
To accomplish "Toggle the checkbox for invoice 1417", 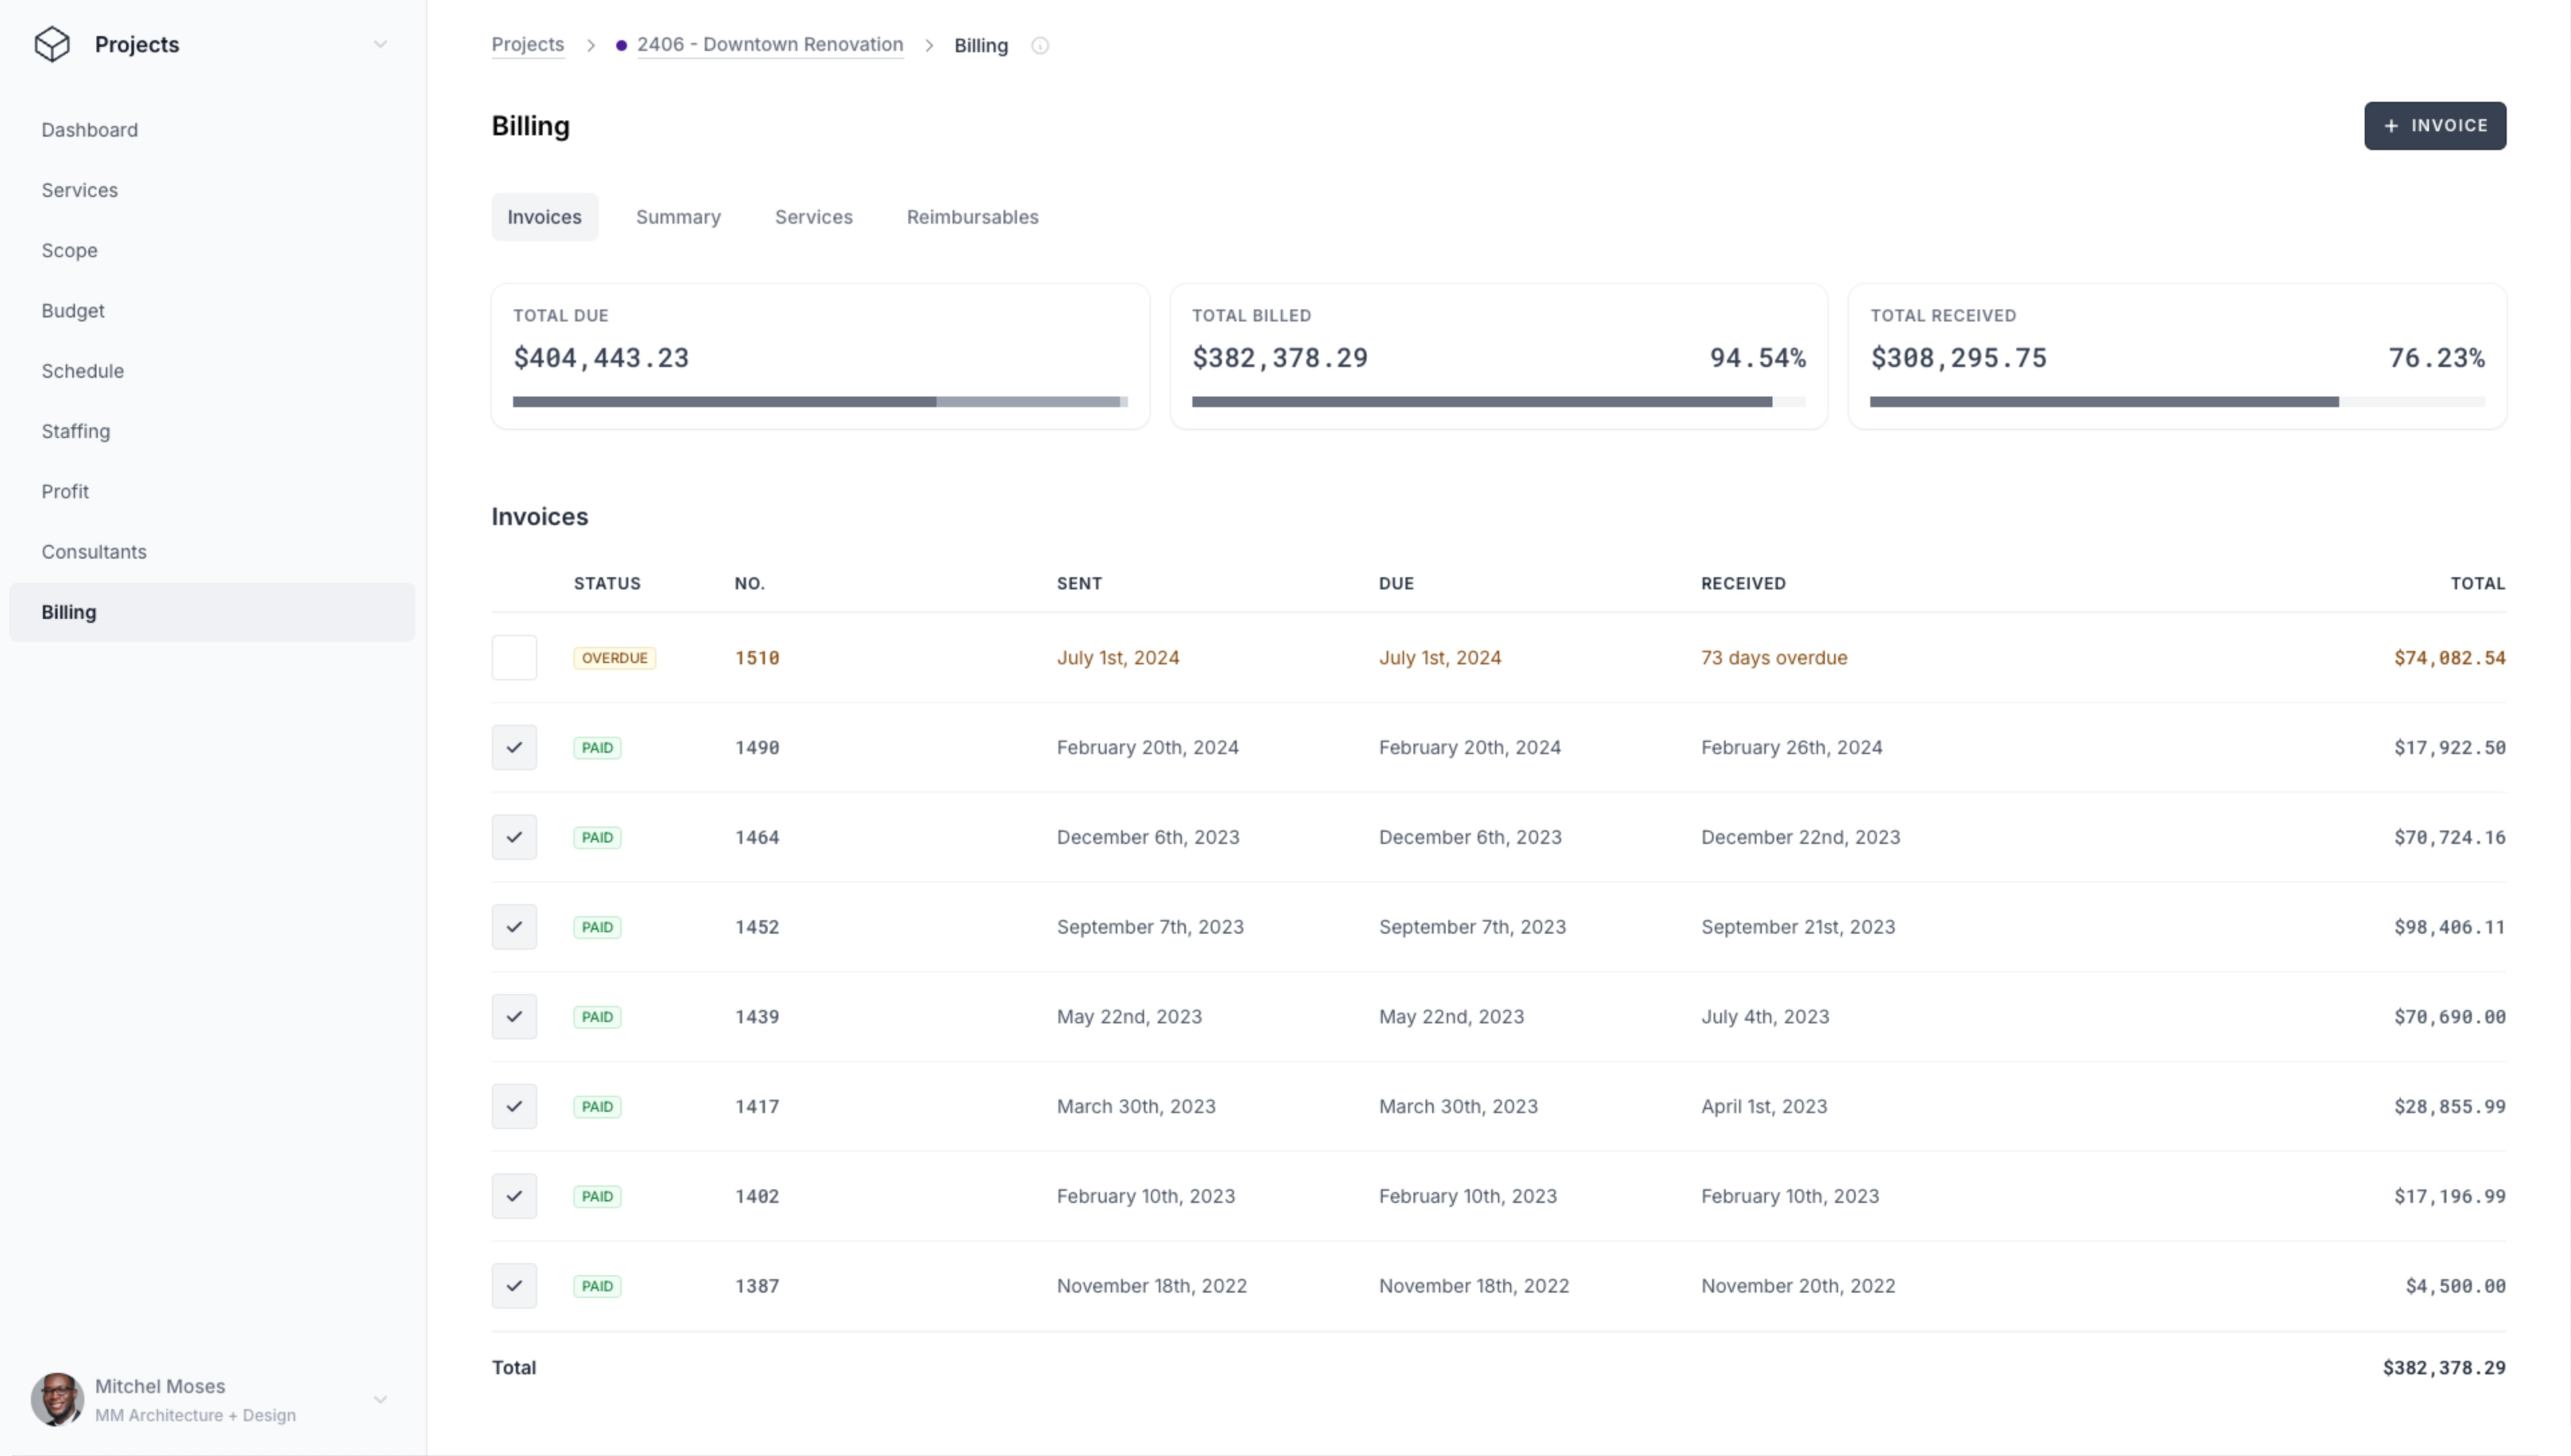I will click(x=514, y=1106).
